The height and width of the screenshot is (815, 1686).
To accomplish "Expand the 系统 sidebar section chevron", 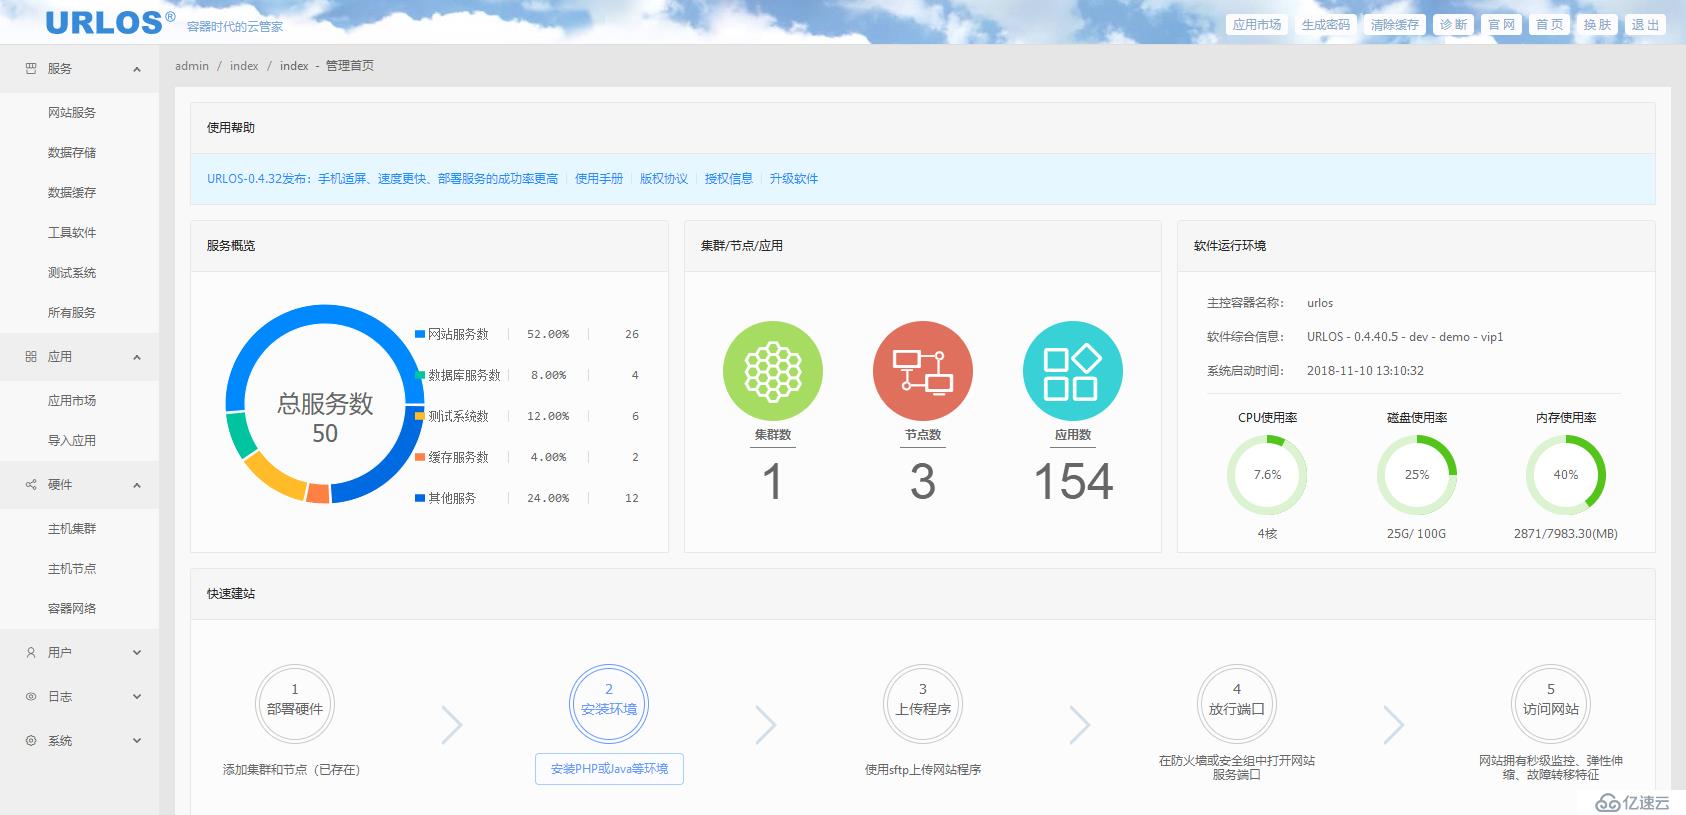I will [137, 741].
